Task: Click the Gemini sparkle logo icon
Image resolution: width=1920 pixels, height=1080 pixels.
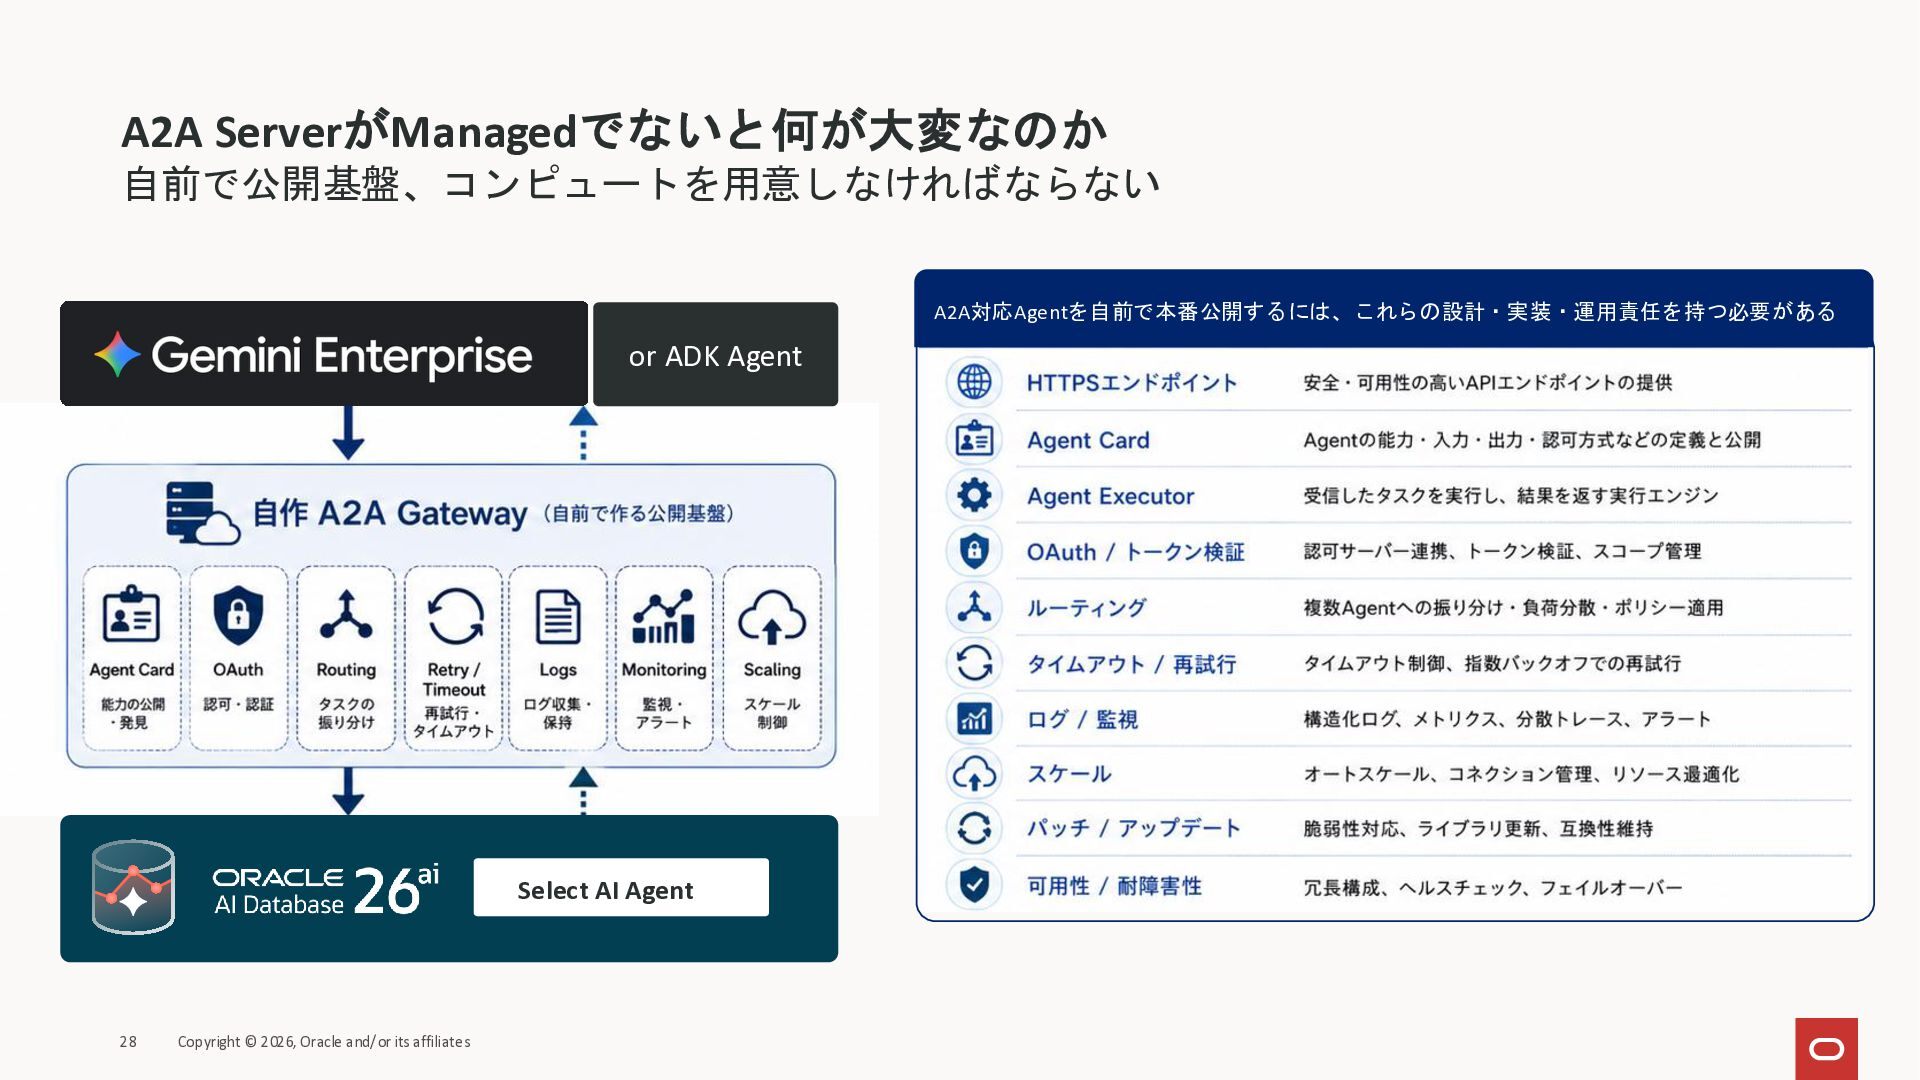Action: tap(117, 354)
